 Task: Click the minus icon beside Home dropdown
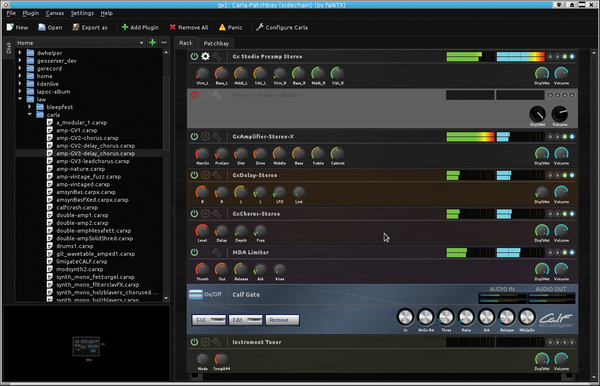point(164,42)
